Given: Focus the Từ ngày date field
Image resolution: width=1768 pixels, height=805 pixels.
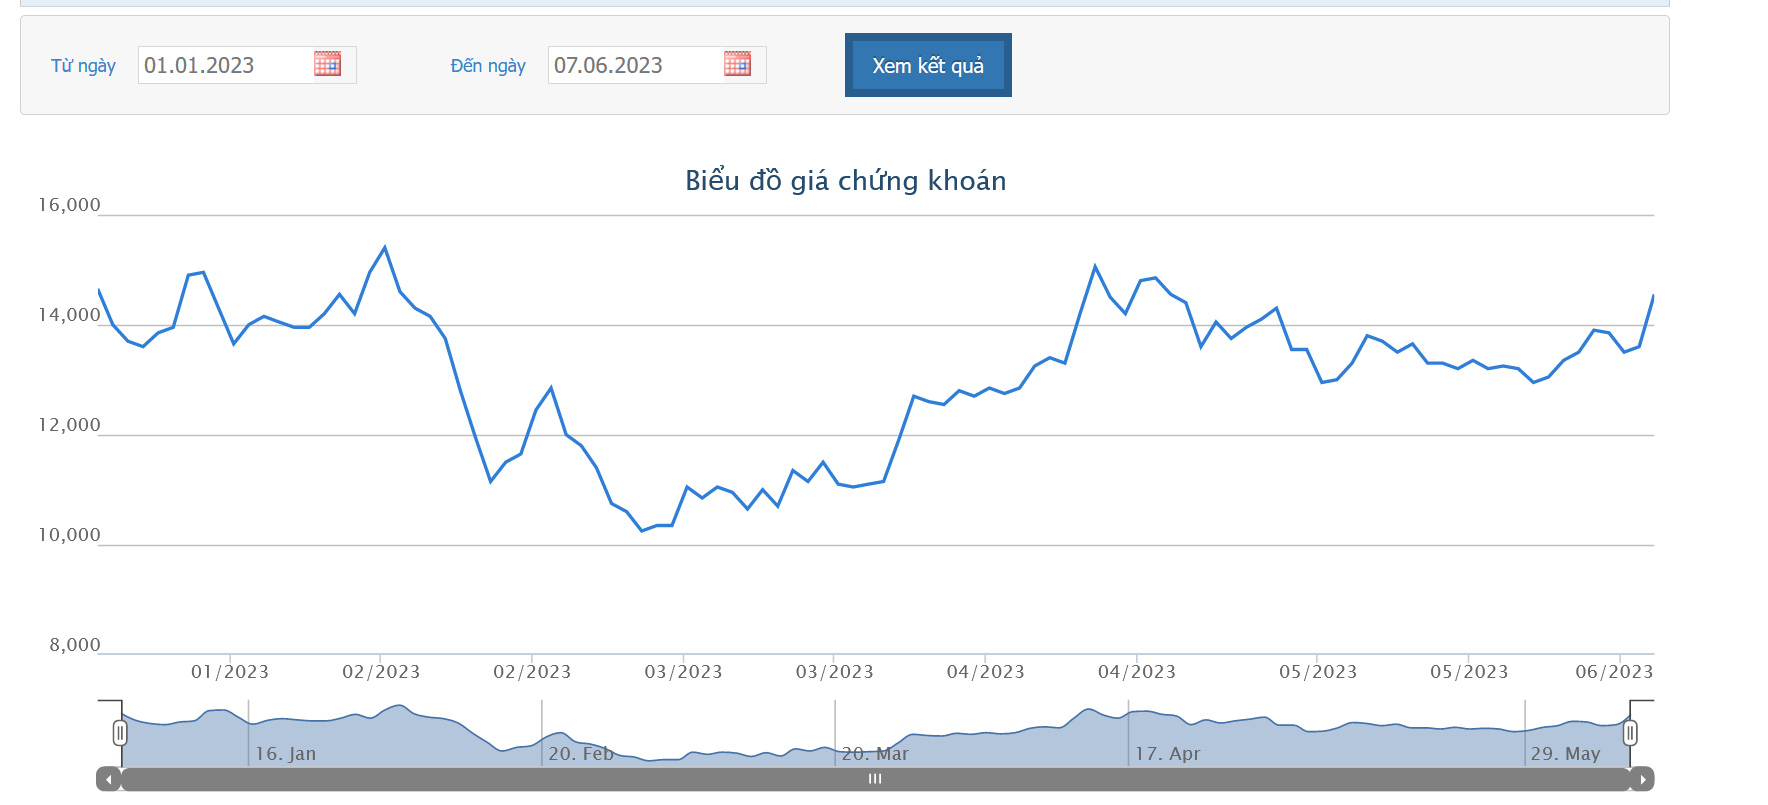Looking at the screenshot, I should pos(222,65).
